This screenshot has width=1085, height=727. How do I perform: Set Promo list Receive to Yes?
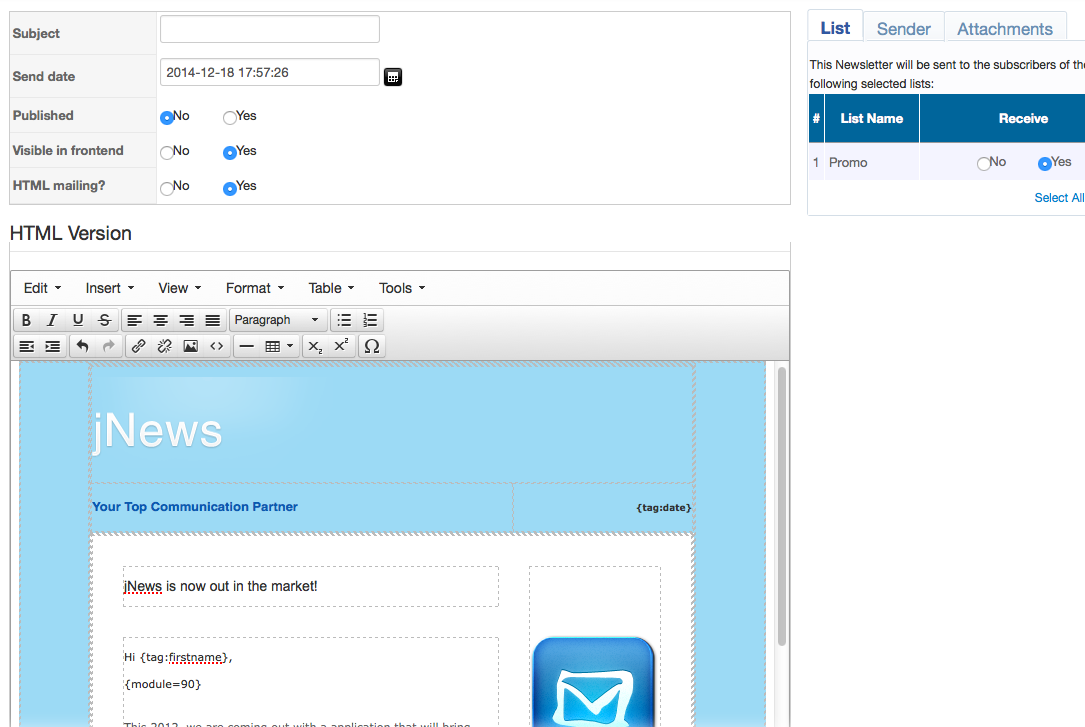(x=1045, y=164)
